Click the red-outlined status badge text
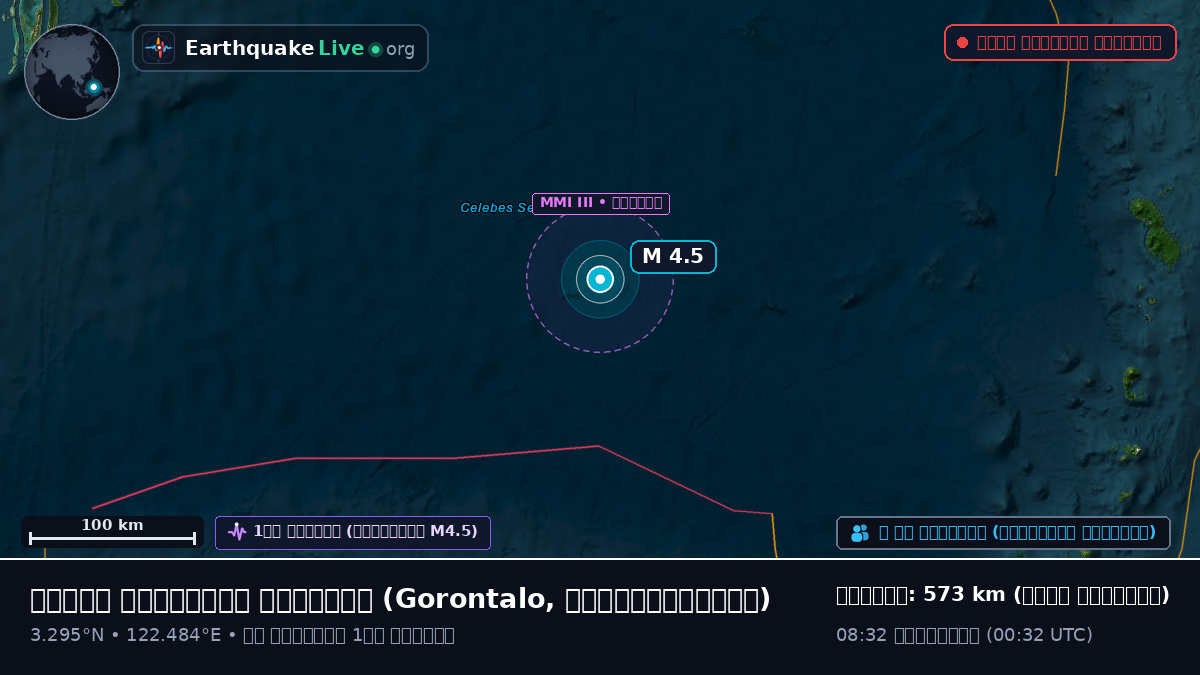 click(x=1069, y=42)
